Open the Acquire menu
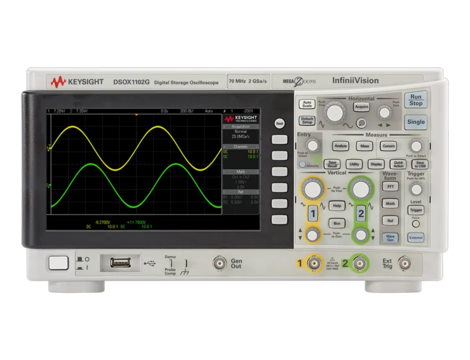 (x=361, y=107)
